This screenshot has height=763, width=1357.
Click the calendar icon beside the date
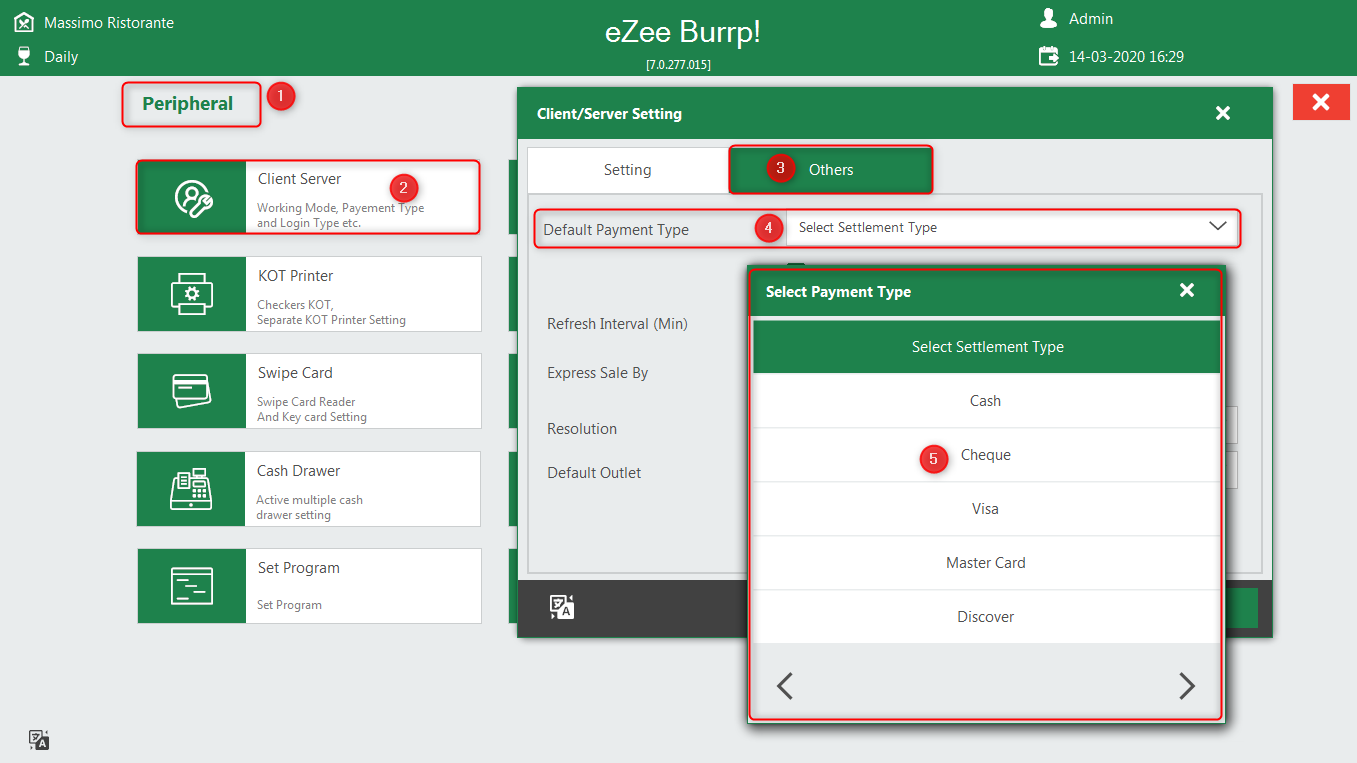pos(1048,56)
